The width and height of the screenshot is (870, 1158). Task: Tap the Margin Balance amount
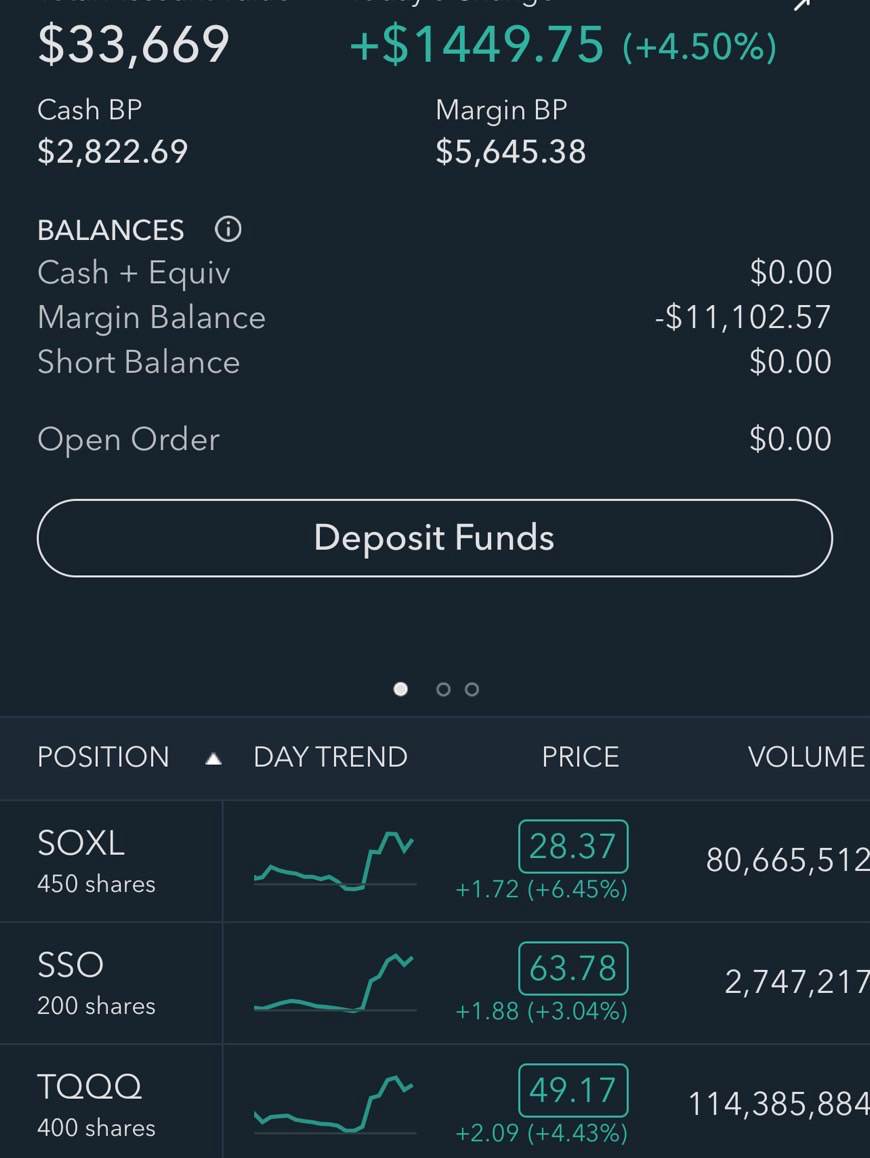(x=742, y=317)
